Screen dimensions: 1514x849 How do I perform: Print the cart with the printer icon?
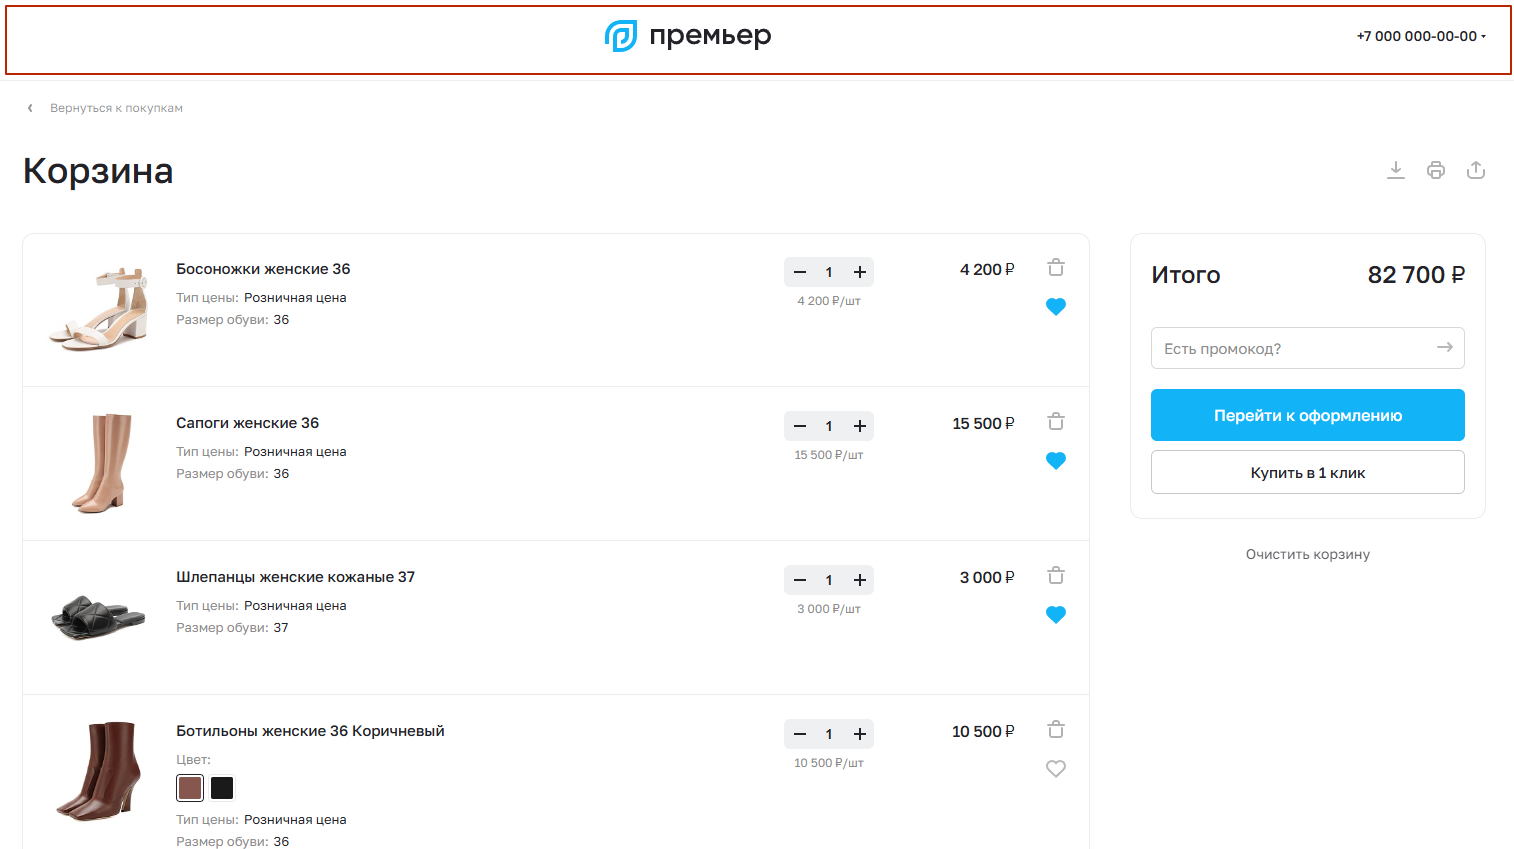pos(1436,170)
